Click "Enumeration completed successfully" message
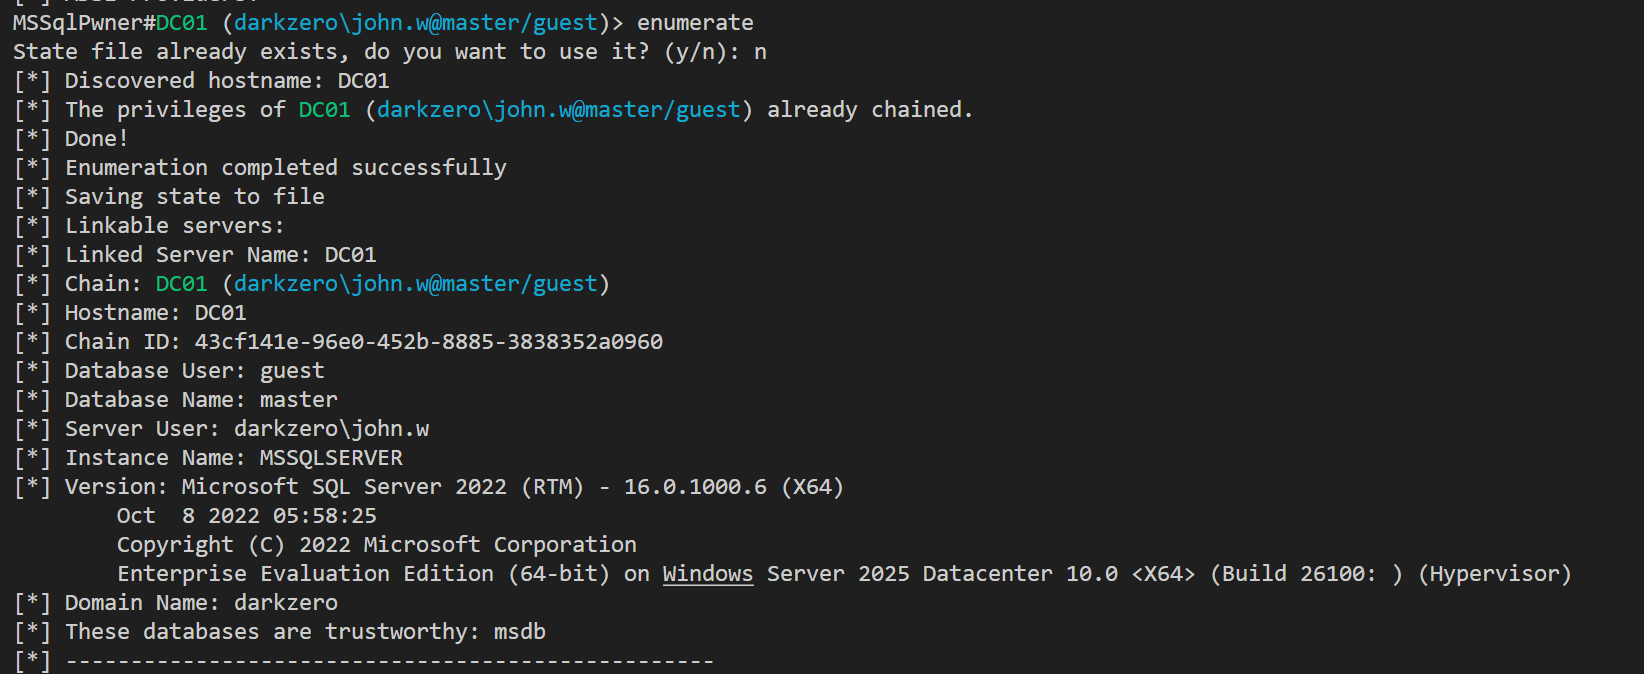 click(285, 168)
